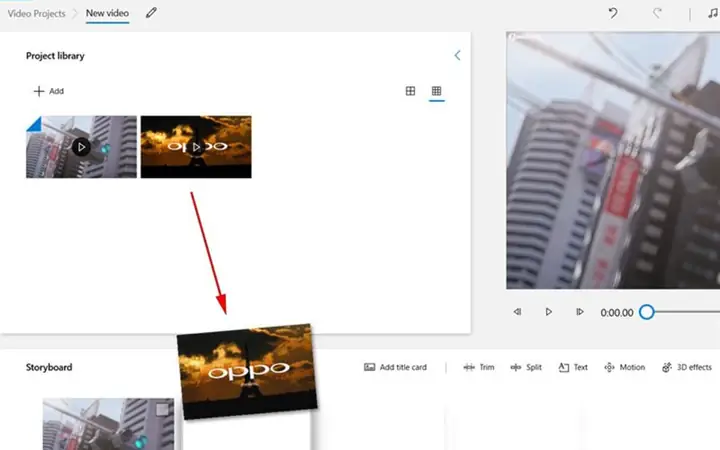Image resolution: width=720 pixels, height=450 pixels.
Task: Play the video preview
Action: coord(548,312)
